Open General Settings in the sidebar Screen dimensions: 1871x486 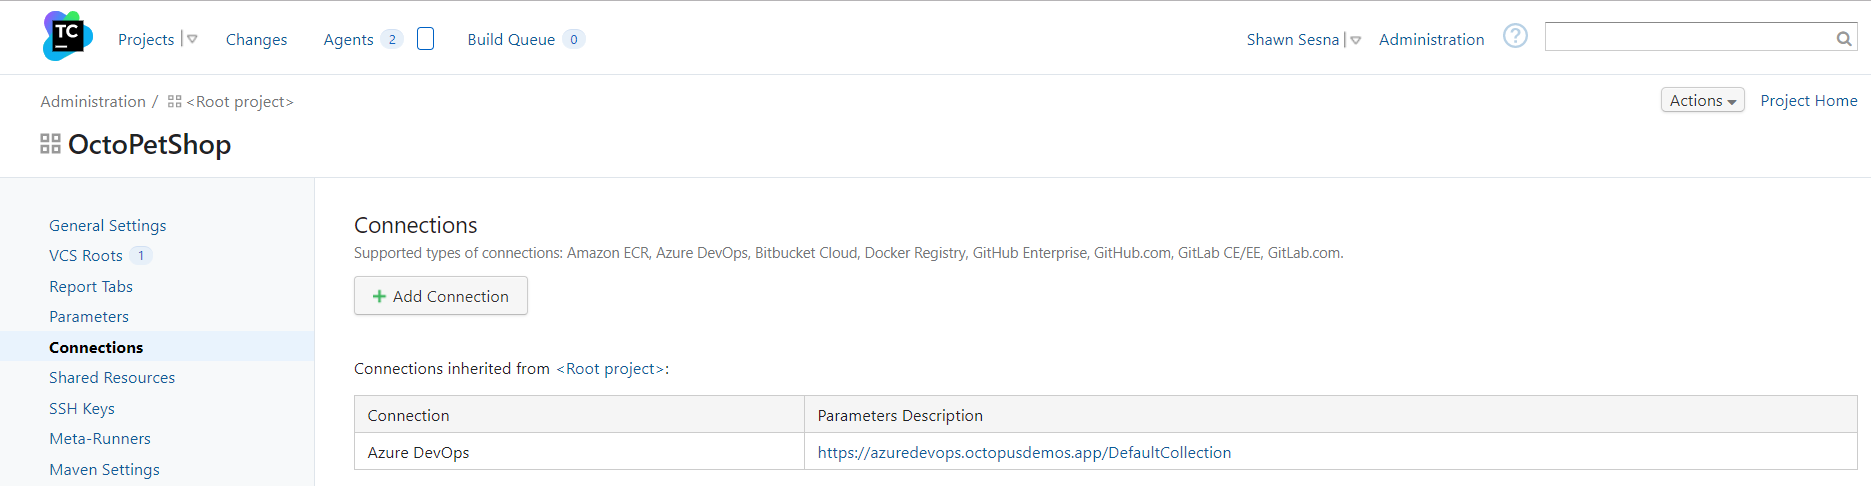click(x=108, y=226)
